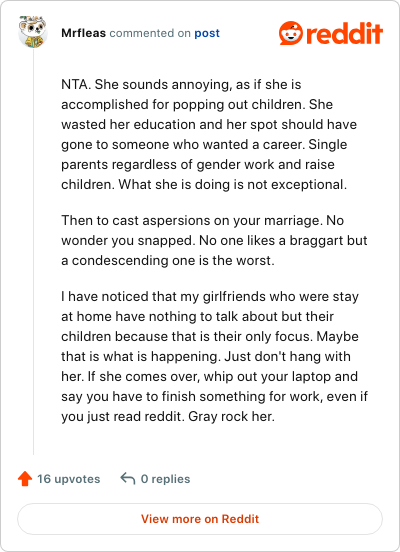
Task: Click the sentence "Gray rock her."
Action: click(x=231, y=416)
